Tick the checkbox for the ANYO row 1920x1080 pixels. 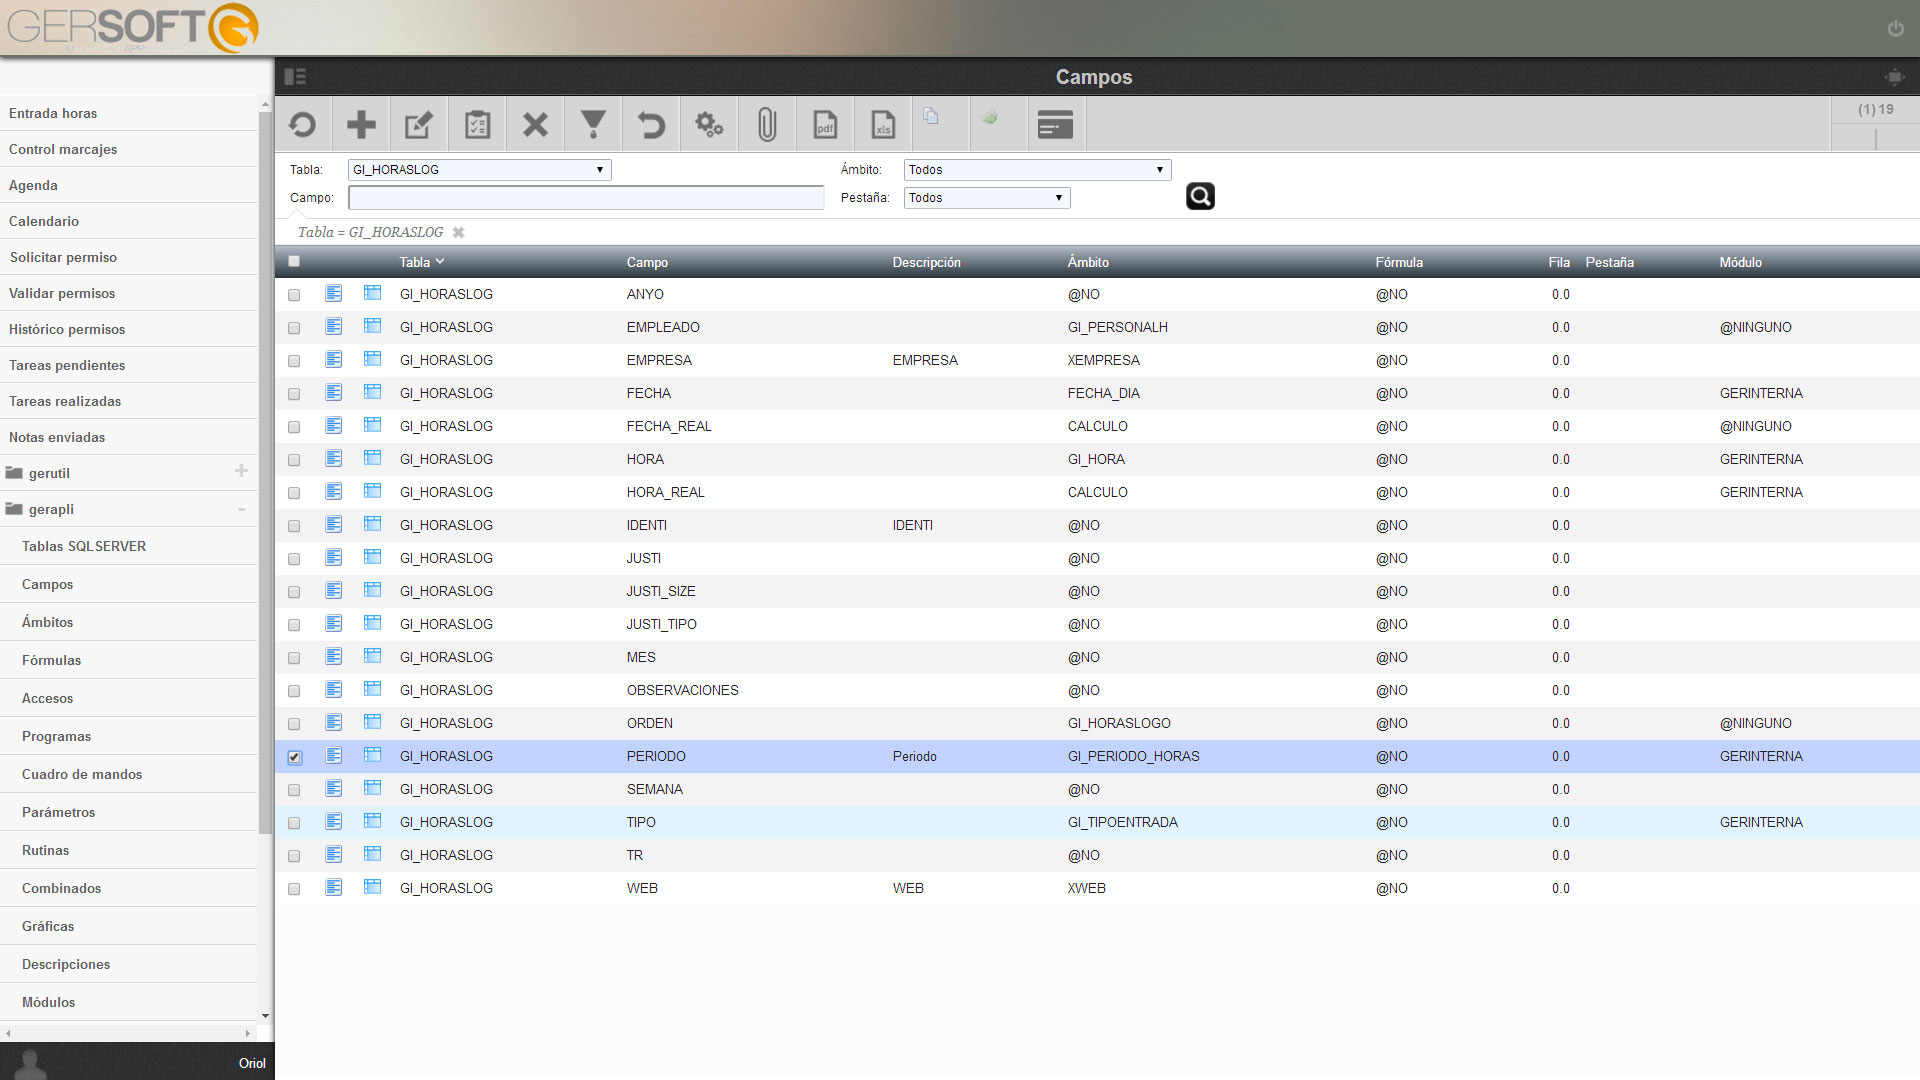point(294,295)
